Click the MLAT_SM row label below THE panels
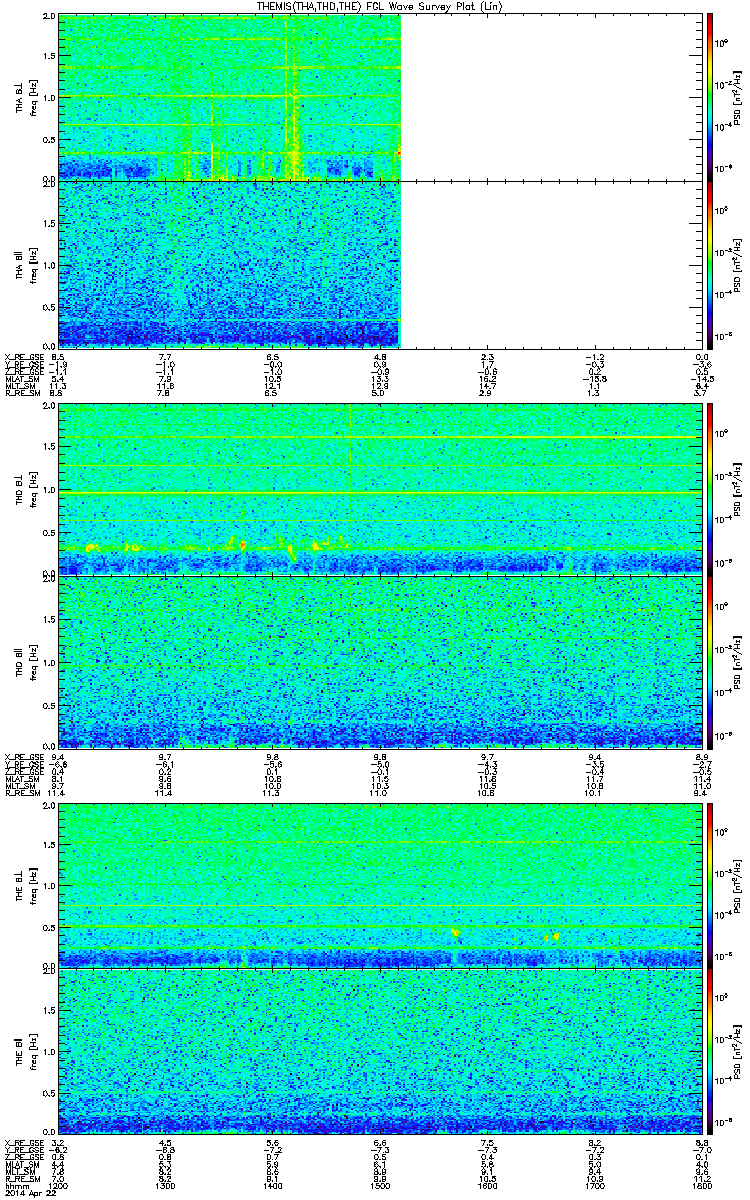This screenshot has height=1200, width=750. click(x=21, y=1166)
